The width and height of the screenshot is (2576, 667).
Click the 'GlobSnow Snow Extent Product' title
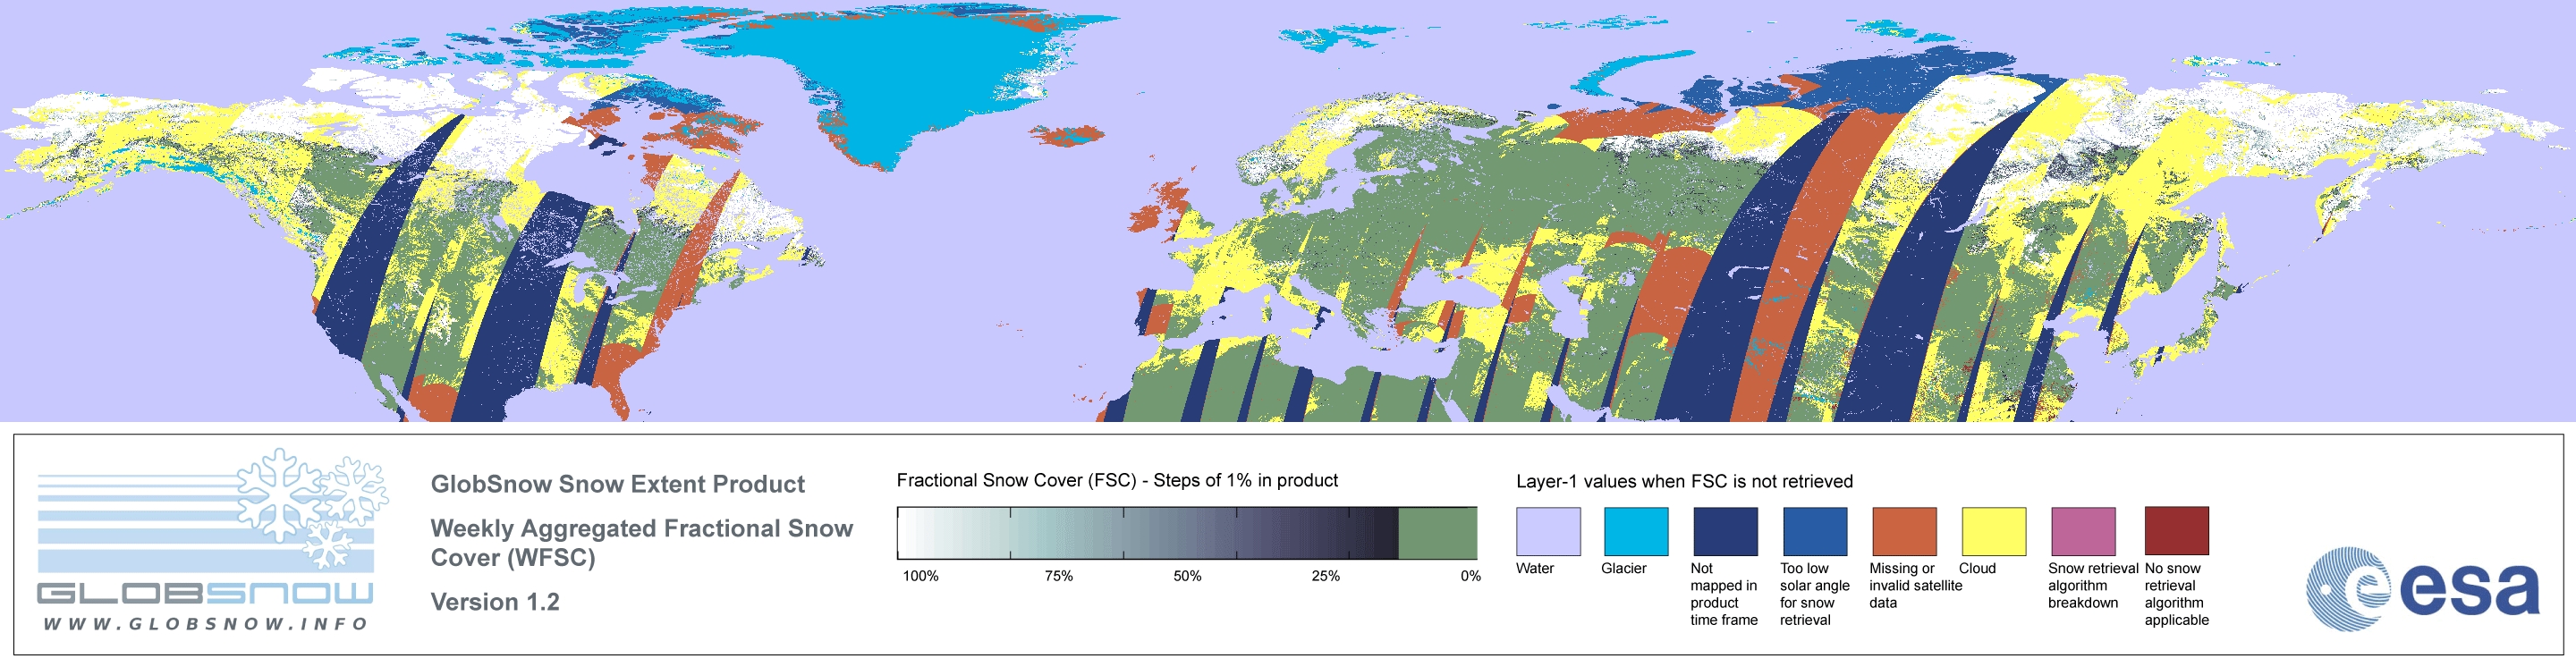(x=617, y=484)
